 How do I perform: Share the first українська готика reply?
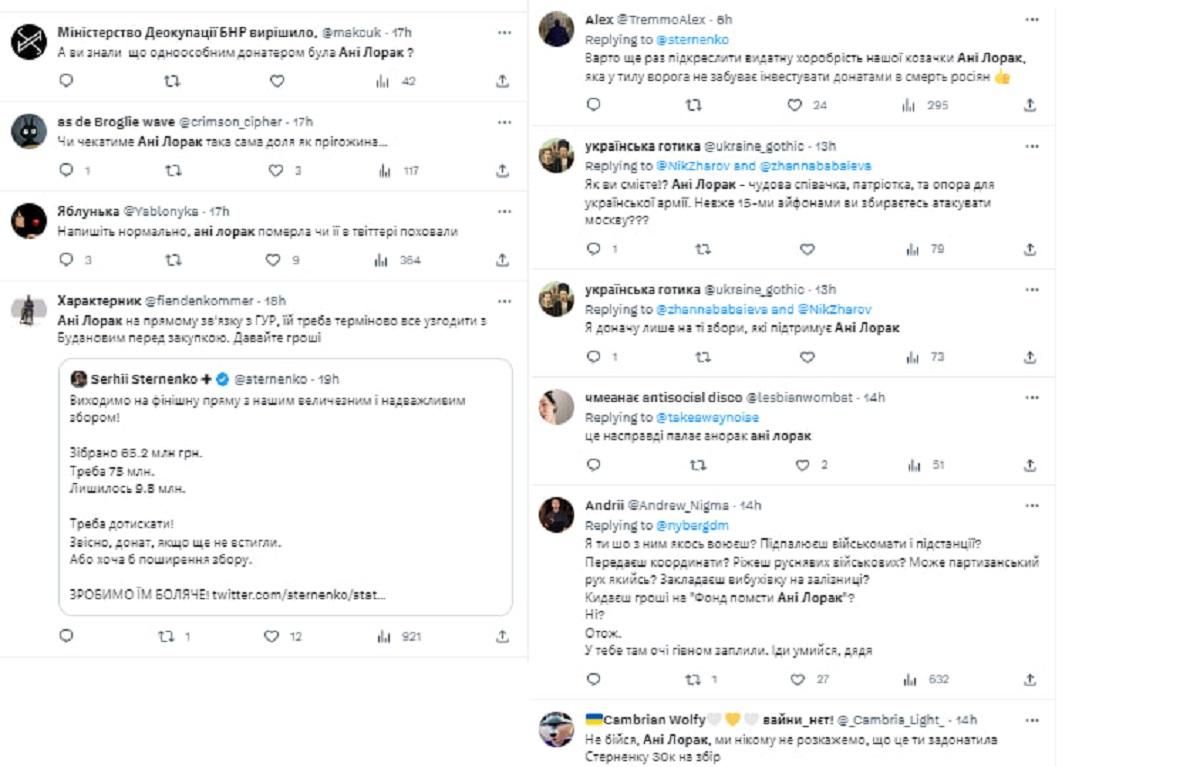1029,249
